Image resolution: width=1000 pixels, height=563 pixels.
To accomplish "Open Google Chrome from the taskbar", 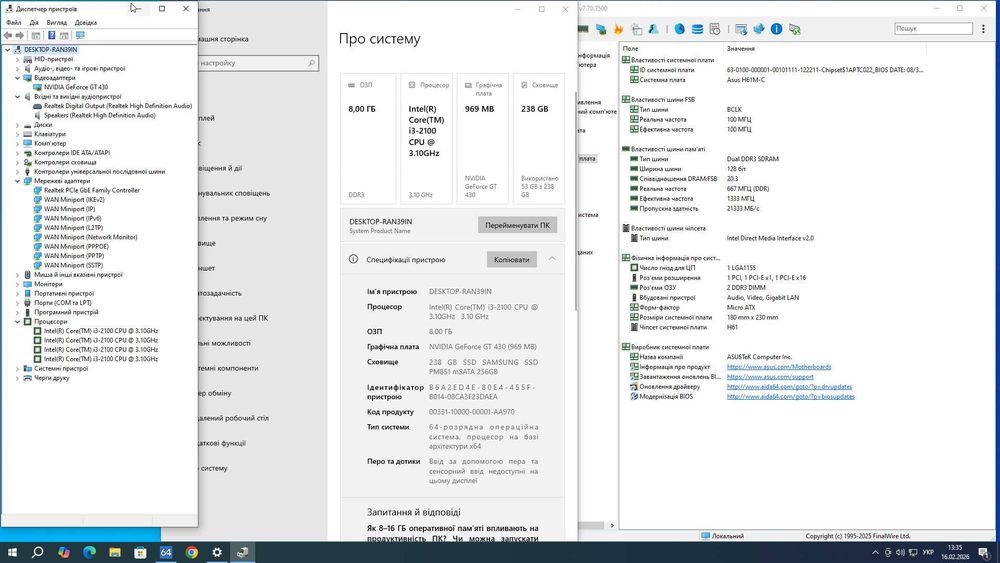I will [x=191, y=552].
